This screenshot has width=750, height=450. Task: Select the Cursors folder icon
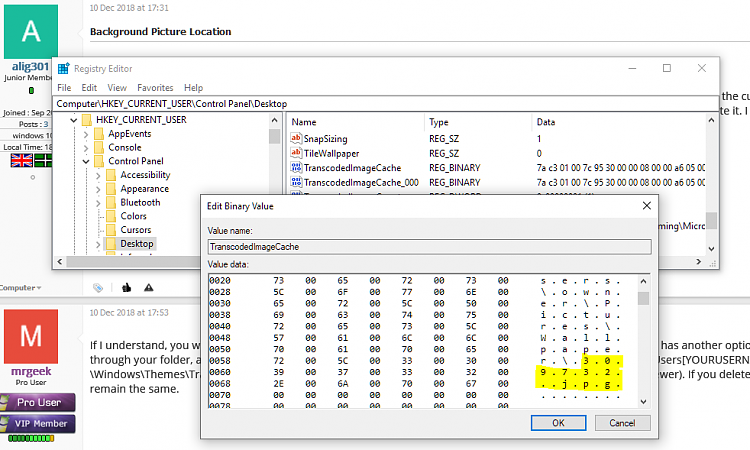[x=111, y=230]
